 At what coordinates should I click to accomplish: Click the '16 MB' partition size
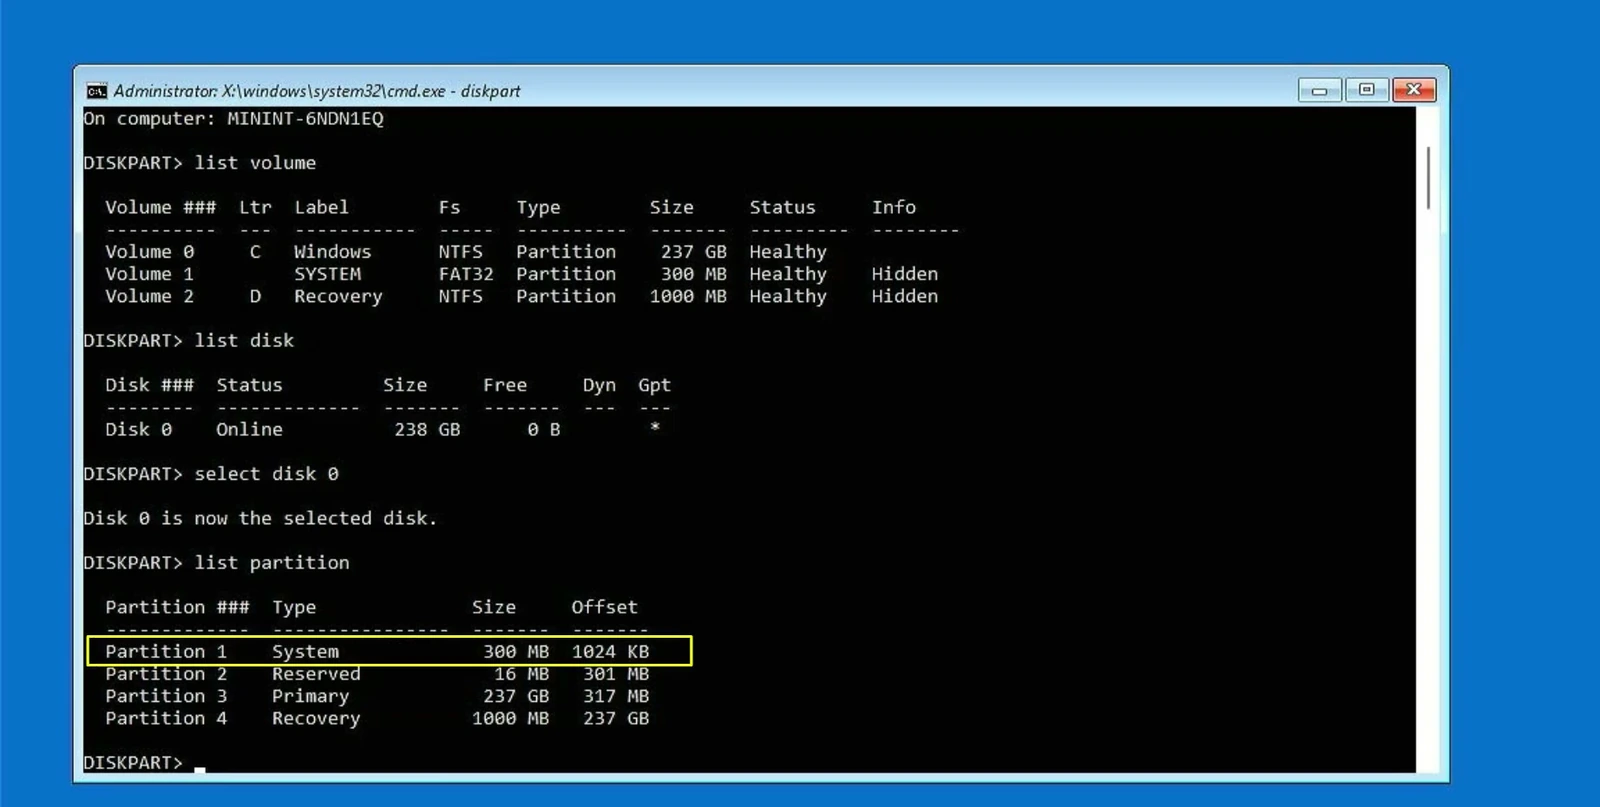pos(521,674)
